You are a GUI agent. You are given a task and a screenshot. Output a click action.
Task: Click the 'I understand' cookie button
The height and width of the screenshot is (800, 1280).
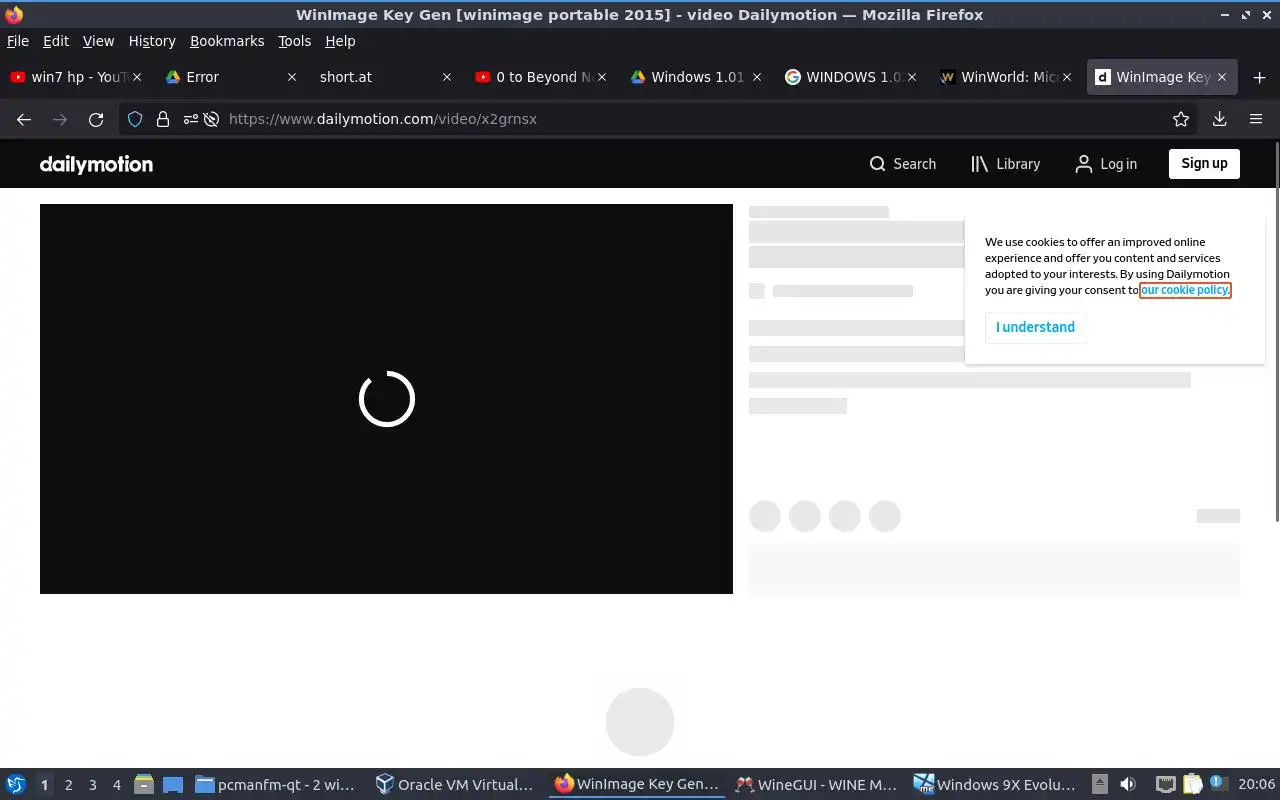click(1035, 327)
